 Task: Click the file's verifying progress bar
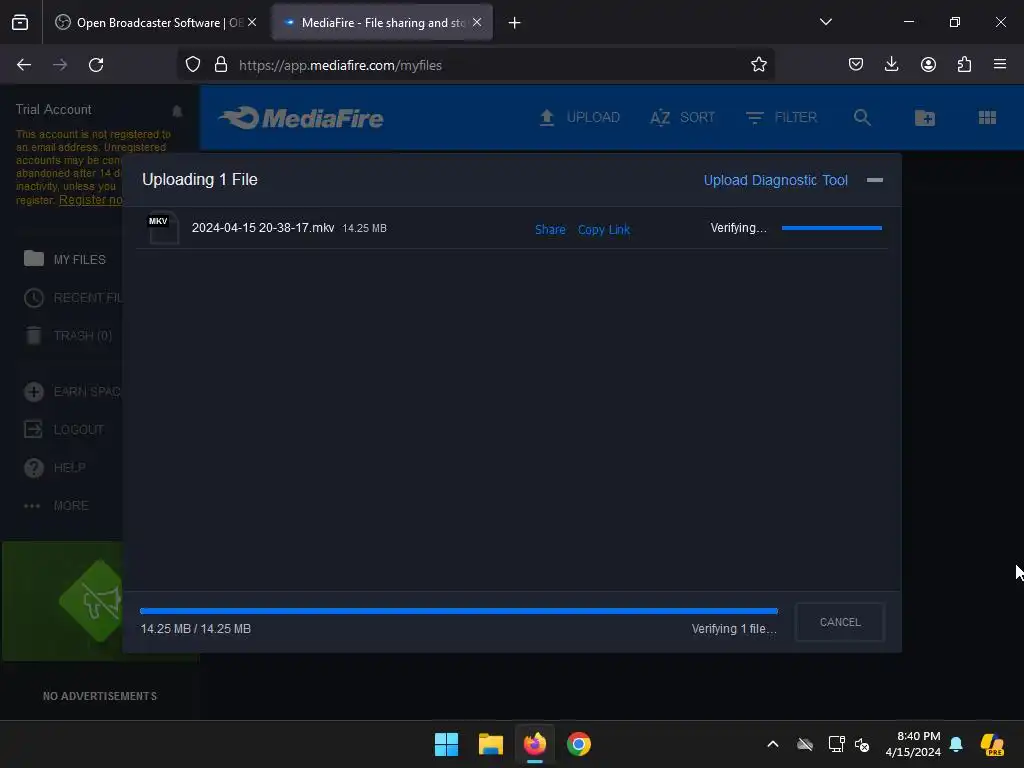(x=831, y=228)
